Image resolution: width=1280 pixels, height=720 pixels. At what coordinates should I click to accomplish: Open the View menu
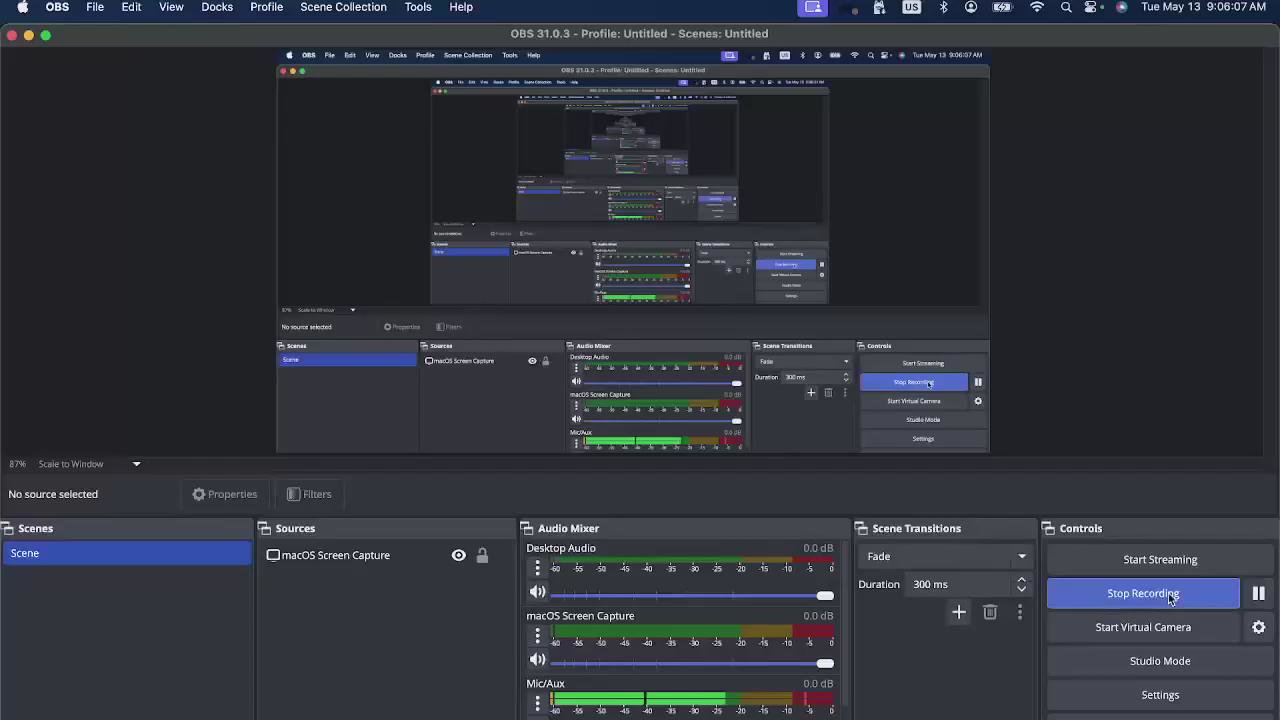tap(171, 7)
